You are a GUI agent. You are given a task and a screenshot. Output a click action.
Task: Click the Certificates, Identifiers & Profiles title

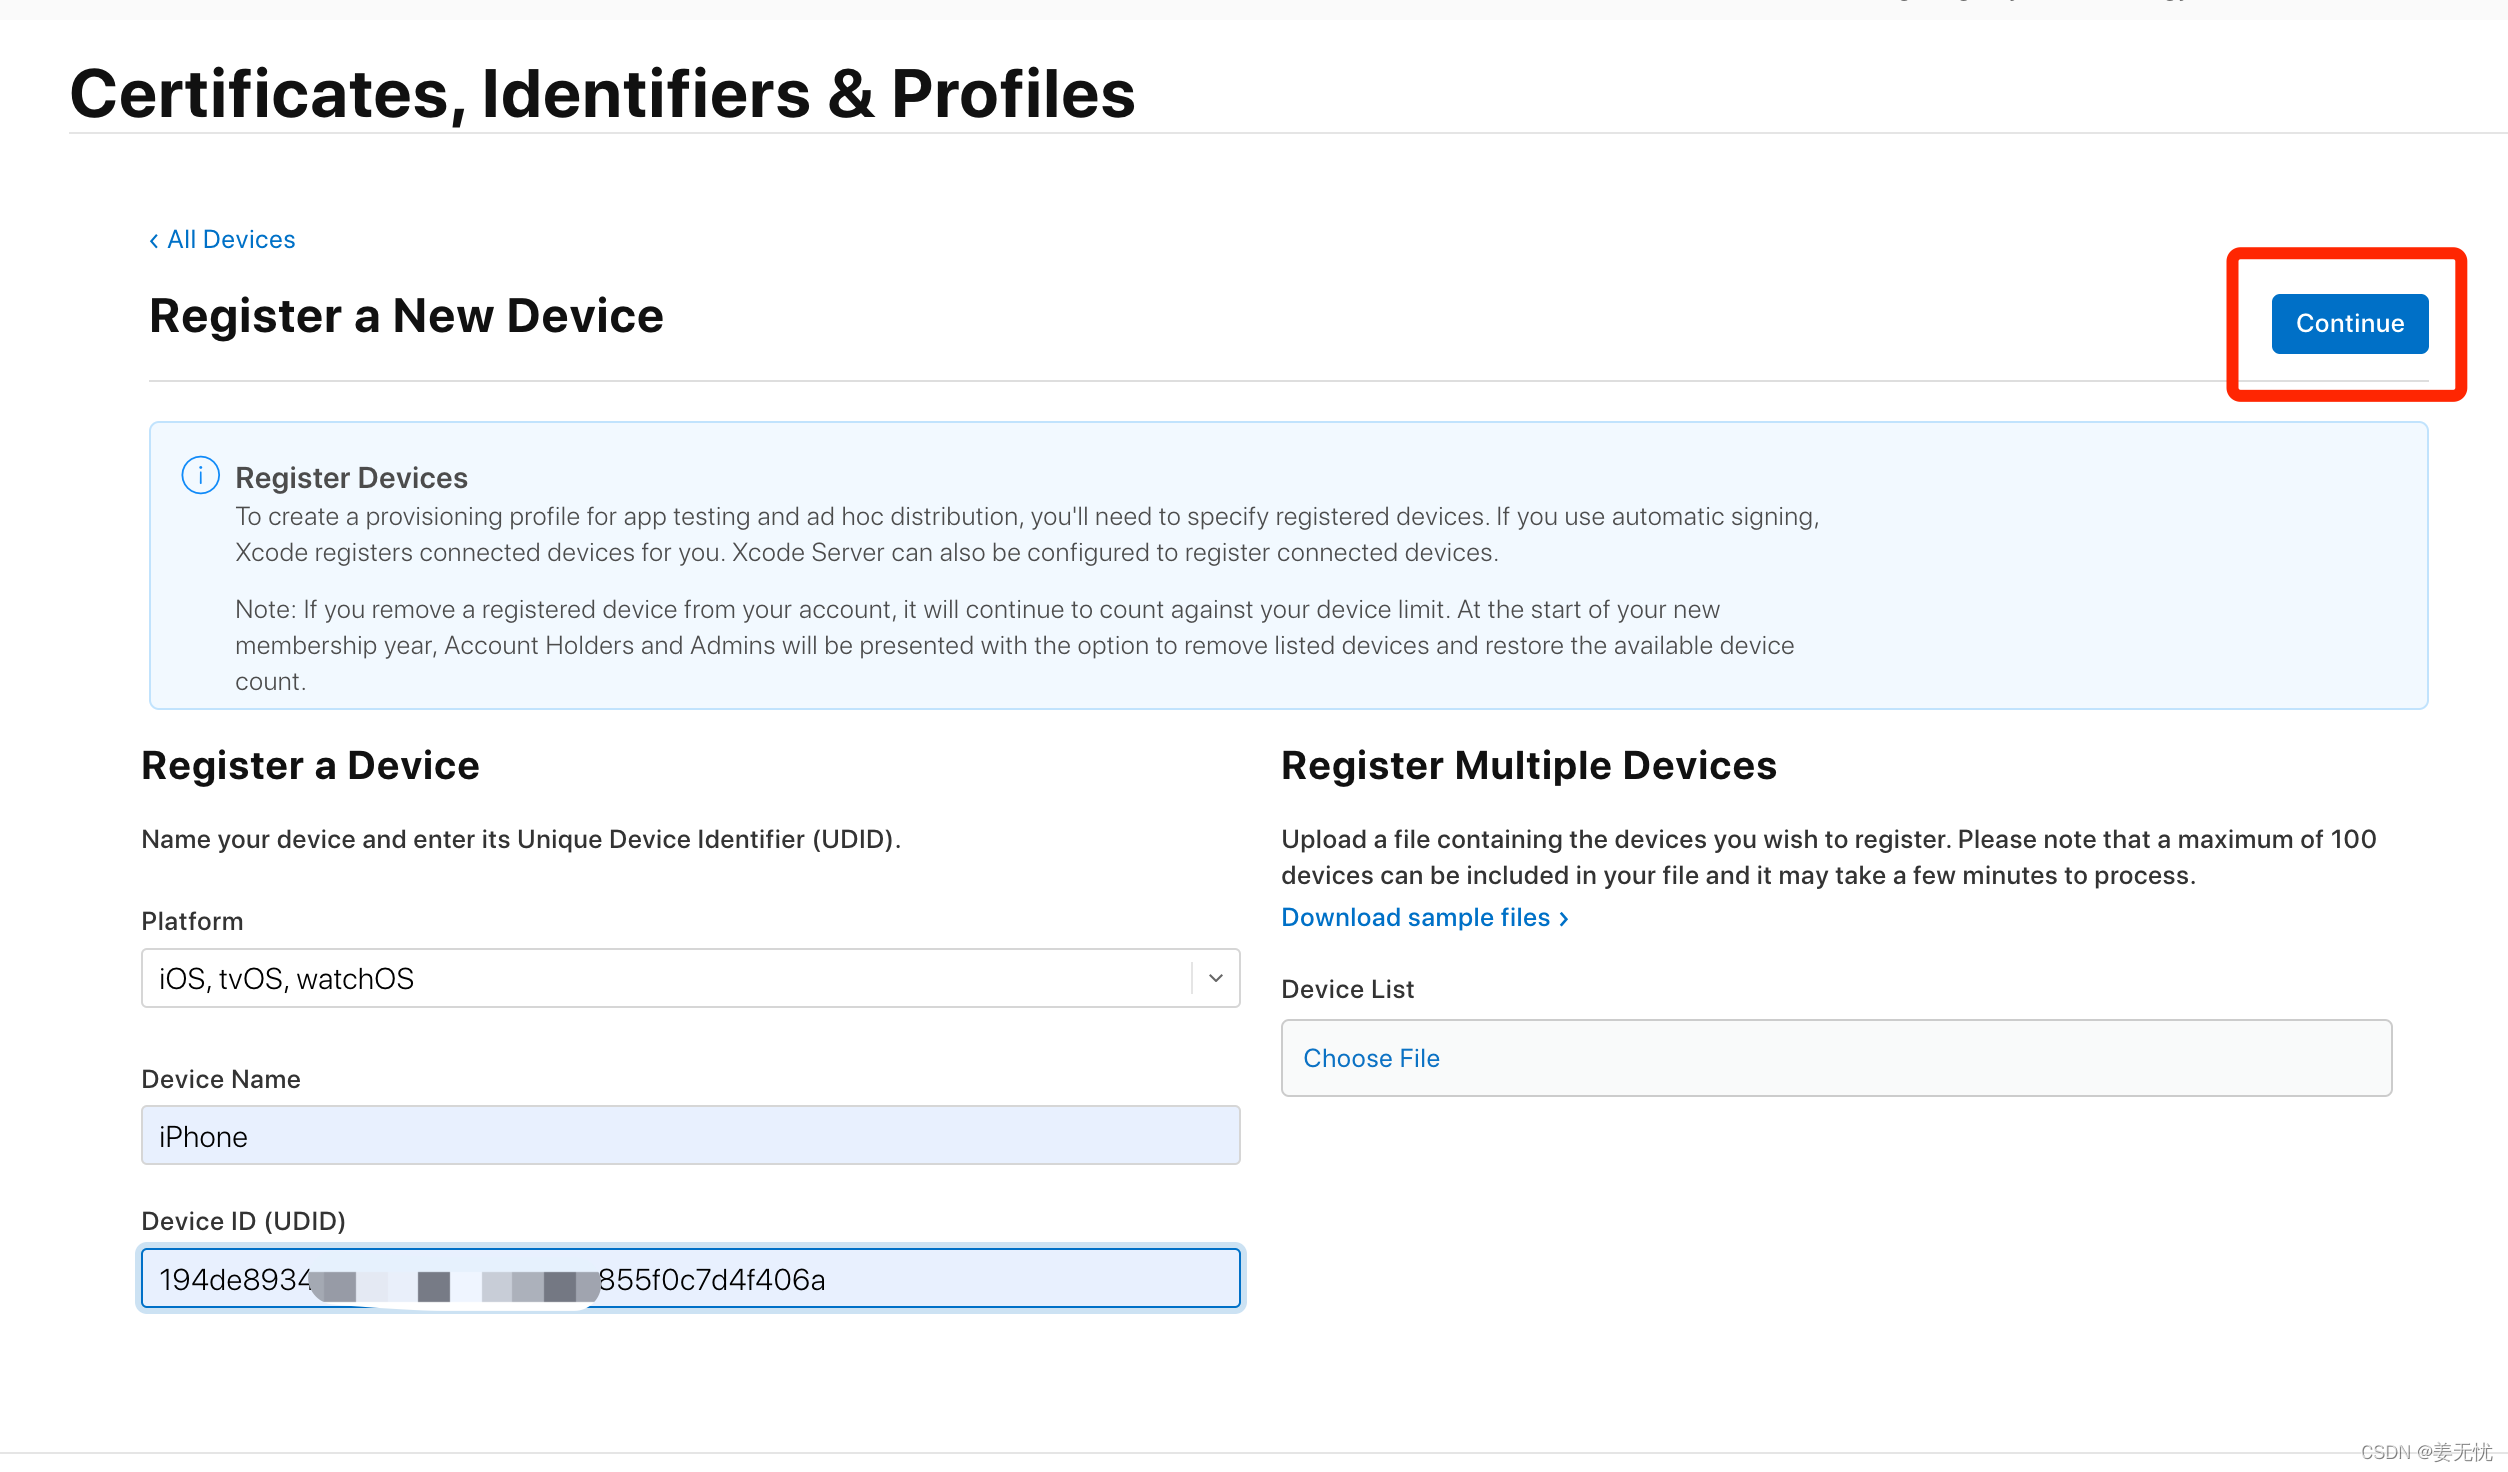[602, 95]
